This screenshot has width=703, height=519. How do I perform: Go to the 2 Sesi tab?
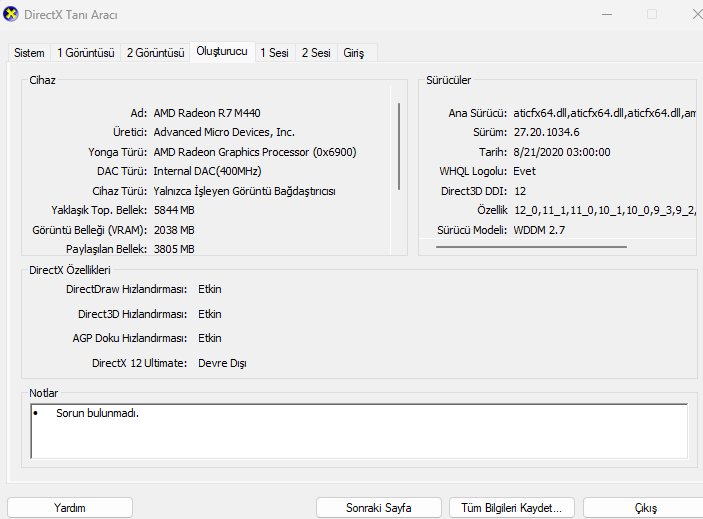316,53
